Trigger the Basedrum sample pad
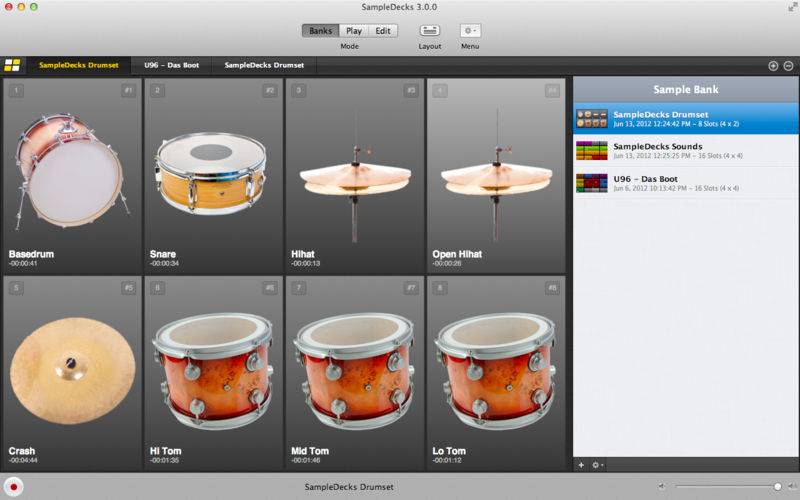Viewport: 800px width, 500px height. (72, 176)
